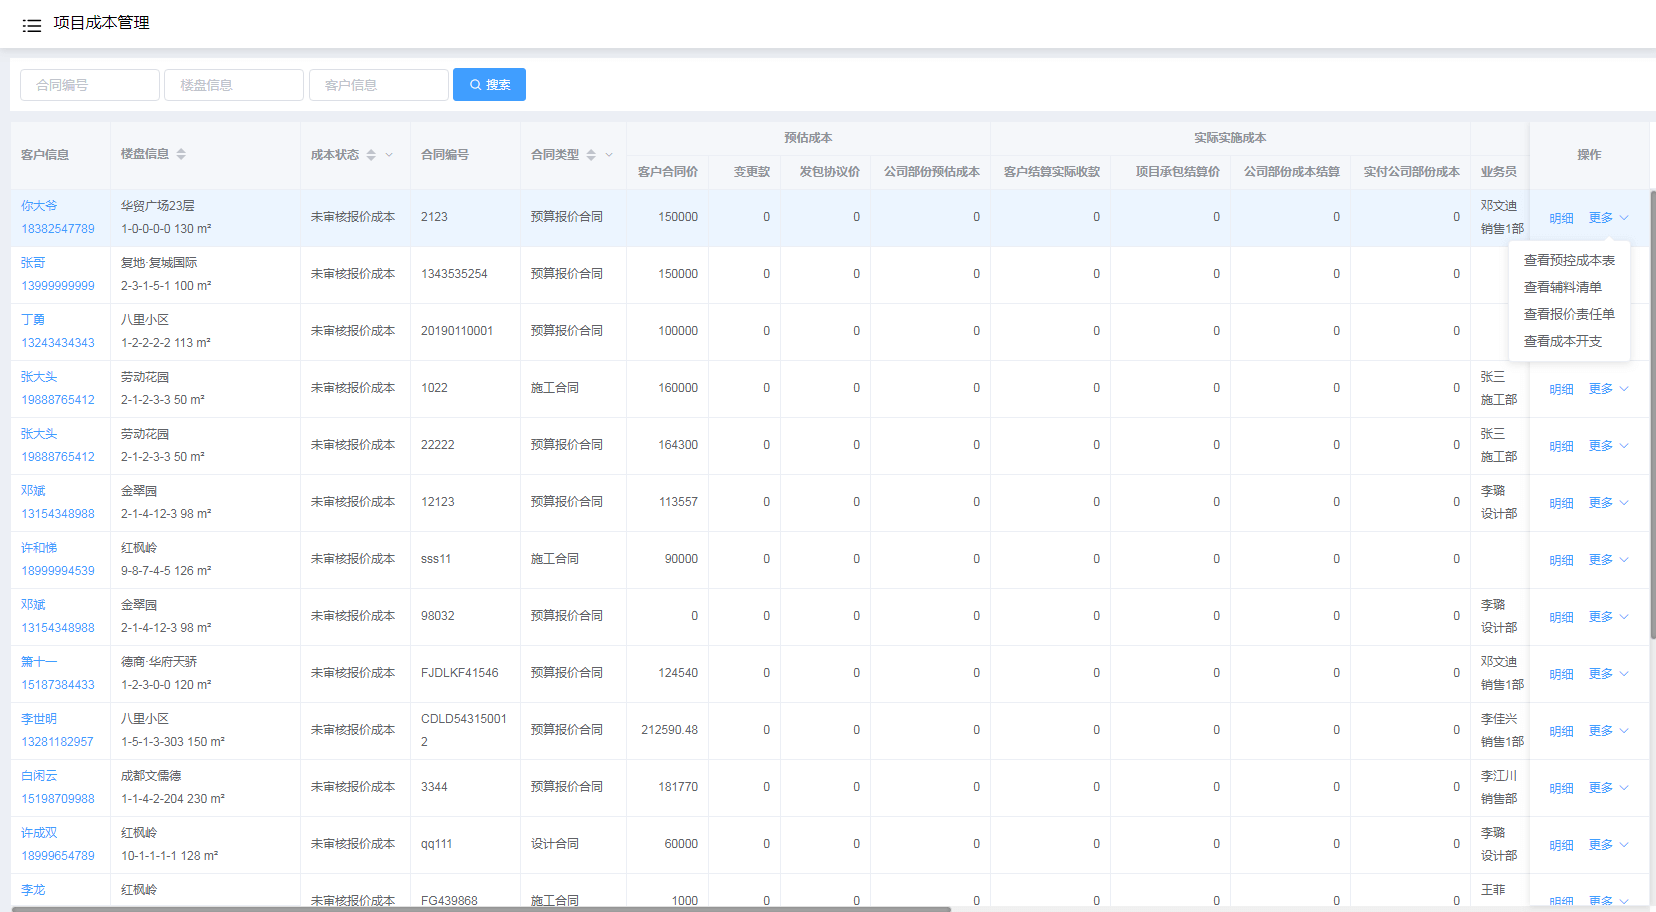Choose 查看成本开支 menu option
The width and height of the screenshot is (1656, 912).
tap(1562, 341)
